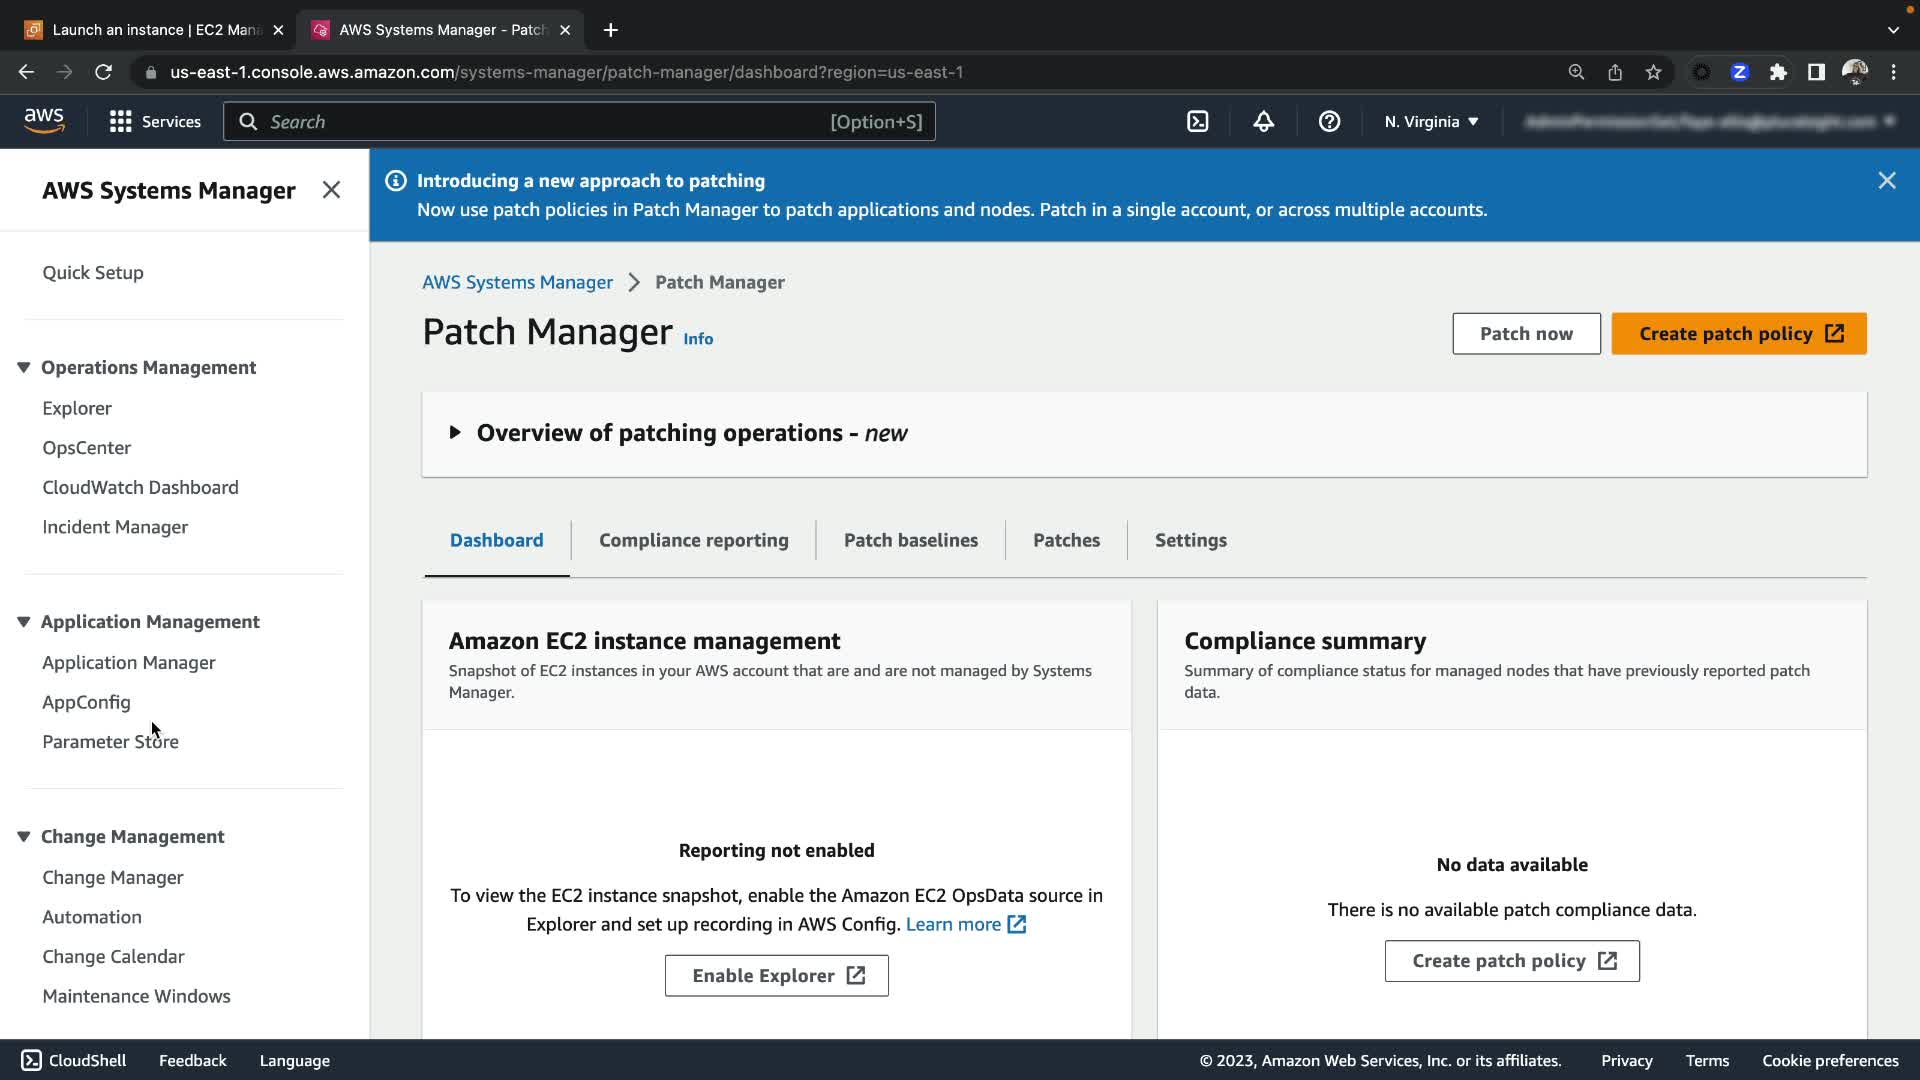Close AWS Systems Manager side navigation
The image size is (1920, 1080).
[x=331, y=190]
